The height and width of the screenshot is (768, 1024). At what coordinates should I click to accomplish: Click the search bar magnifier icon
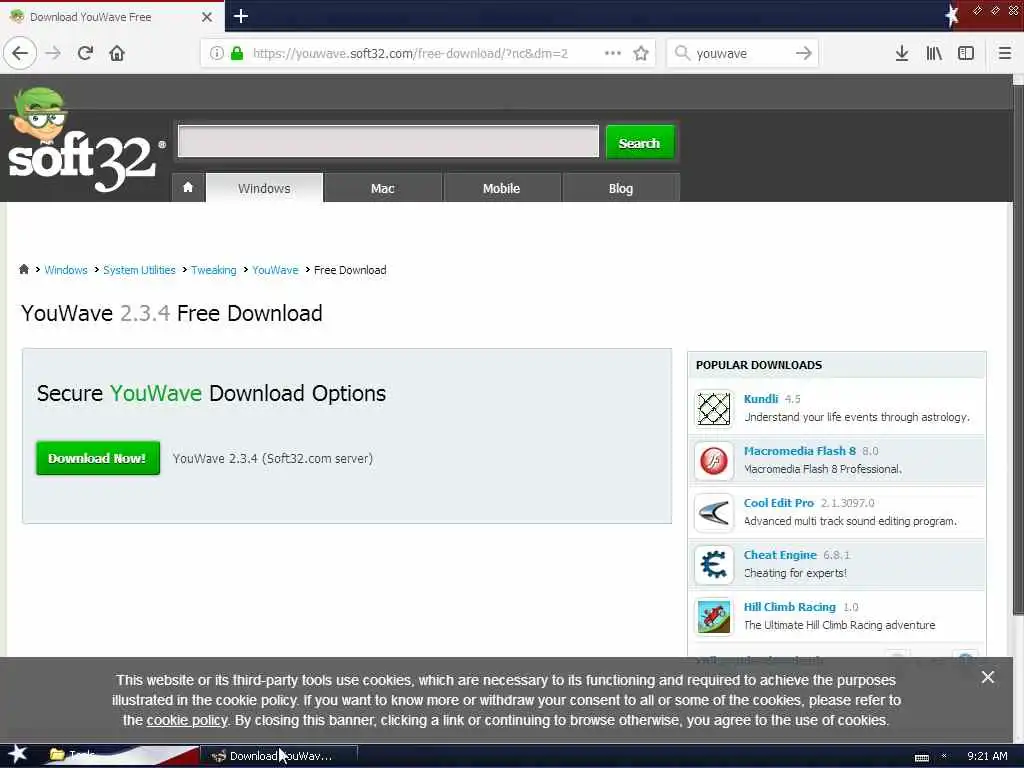pyautogui.click(x=682, y=53)
